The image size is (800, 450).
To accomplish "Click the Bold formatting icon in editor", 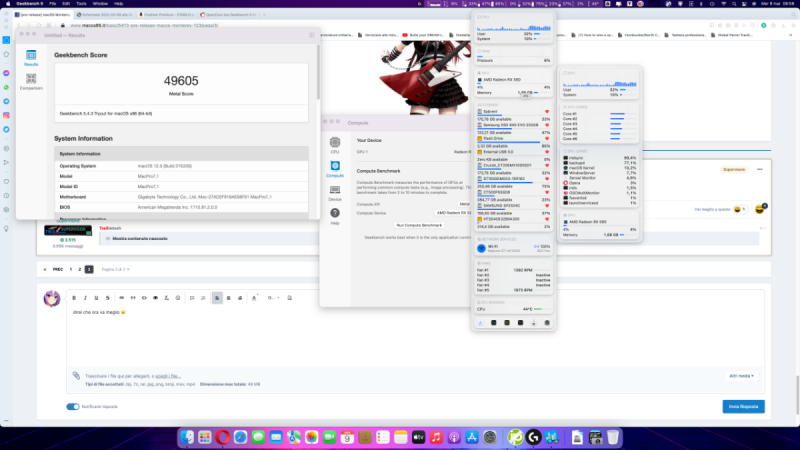I will point(74,298).
